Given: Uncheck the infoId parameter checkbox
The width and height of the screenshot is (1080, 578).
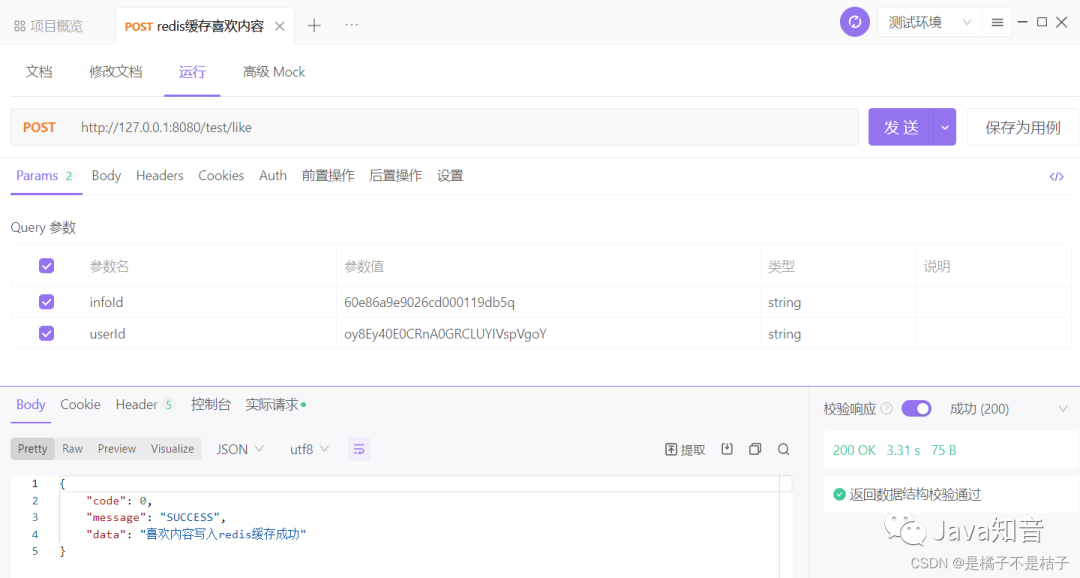Looking at the screenshot, I should click(46, 302).
